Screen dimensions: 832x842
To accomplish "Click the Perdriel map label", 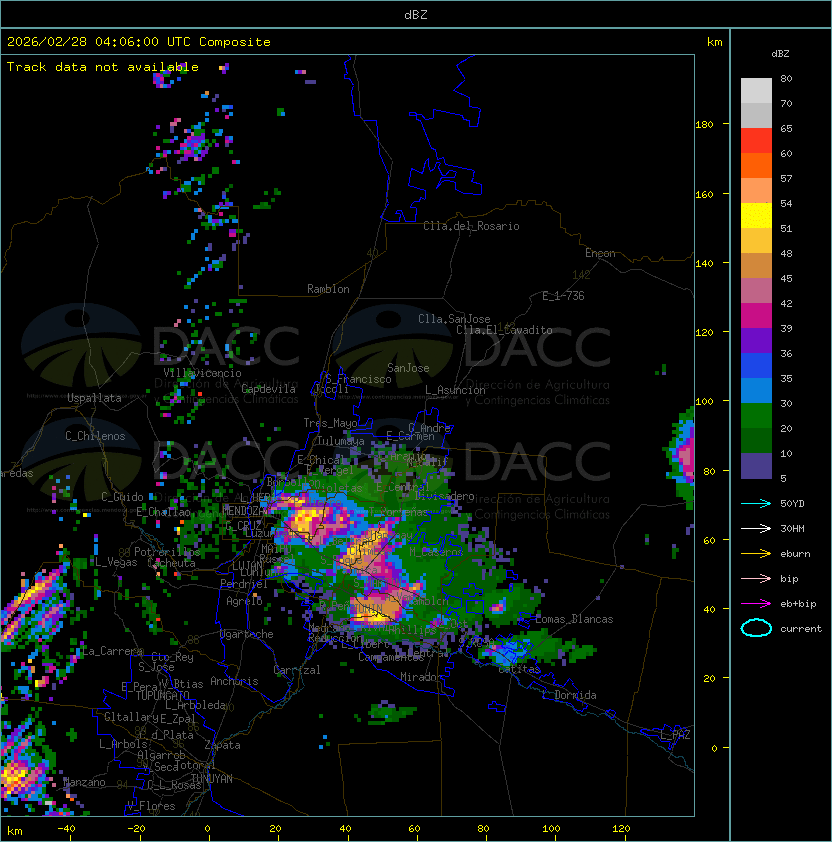I will tap(244, 584).
